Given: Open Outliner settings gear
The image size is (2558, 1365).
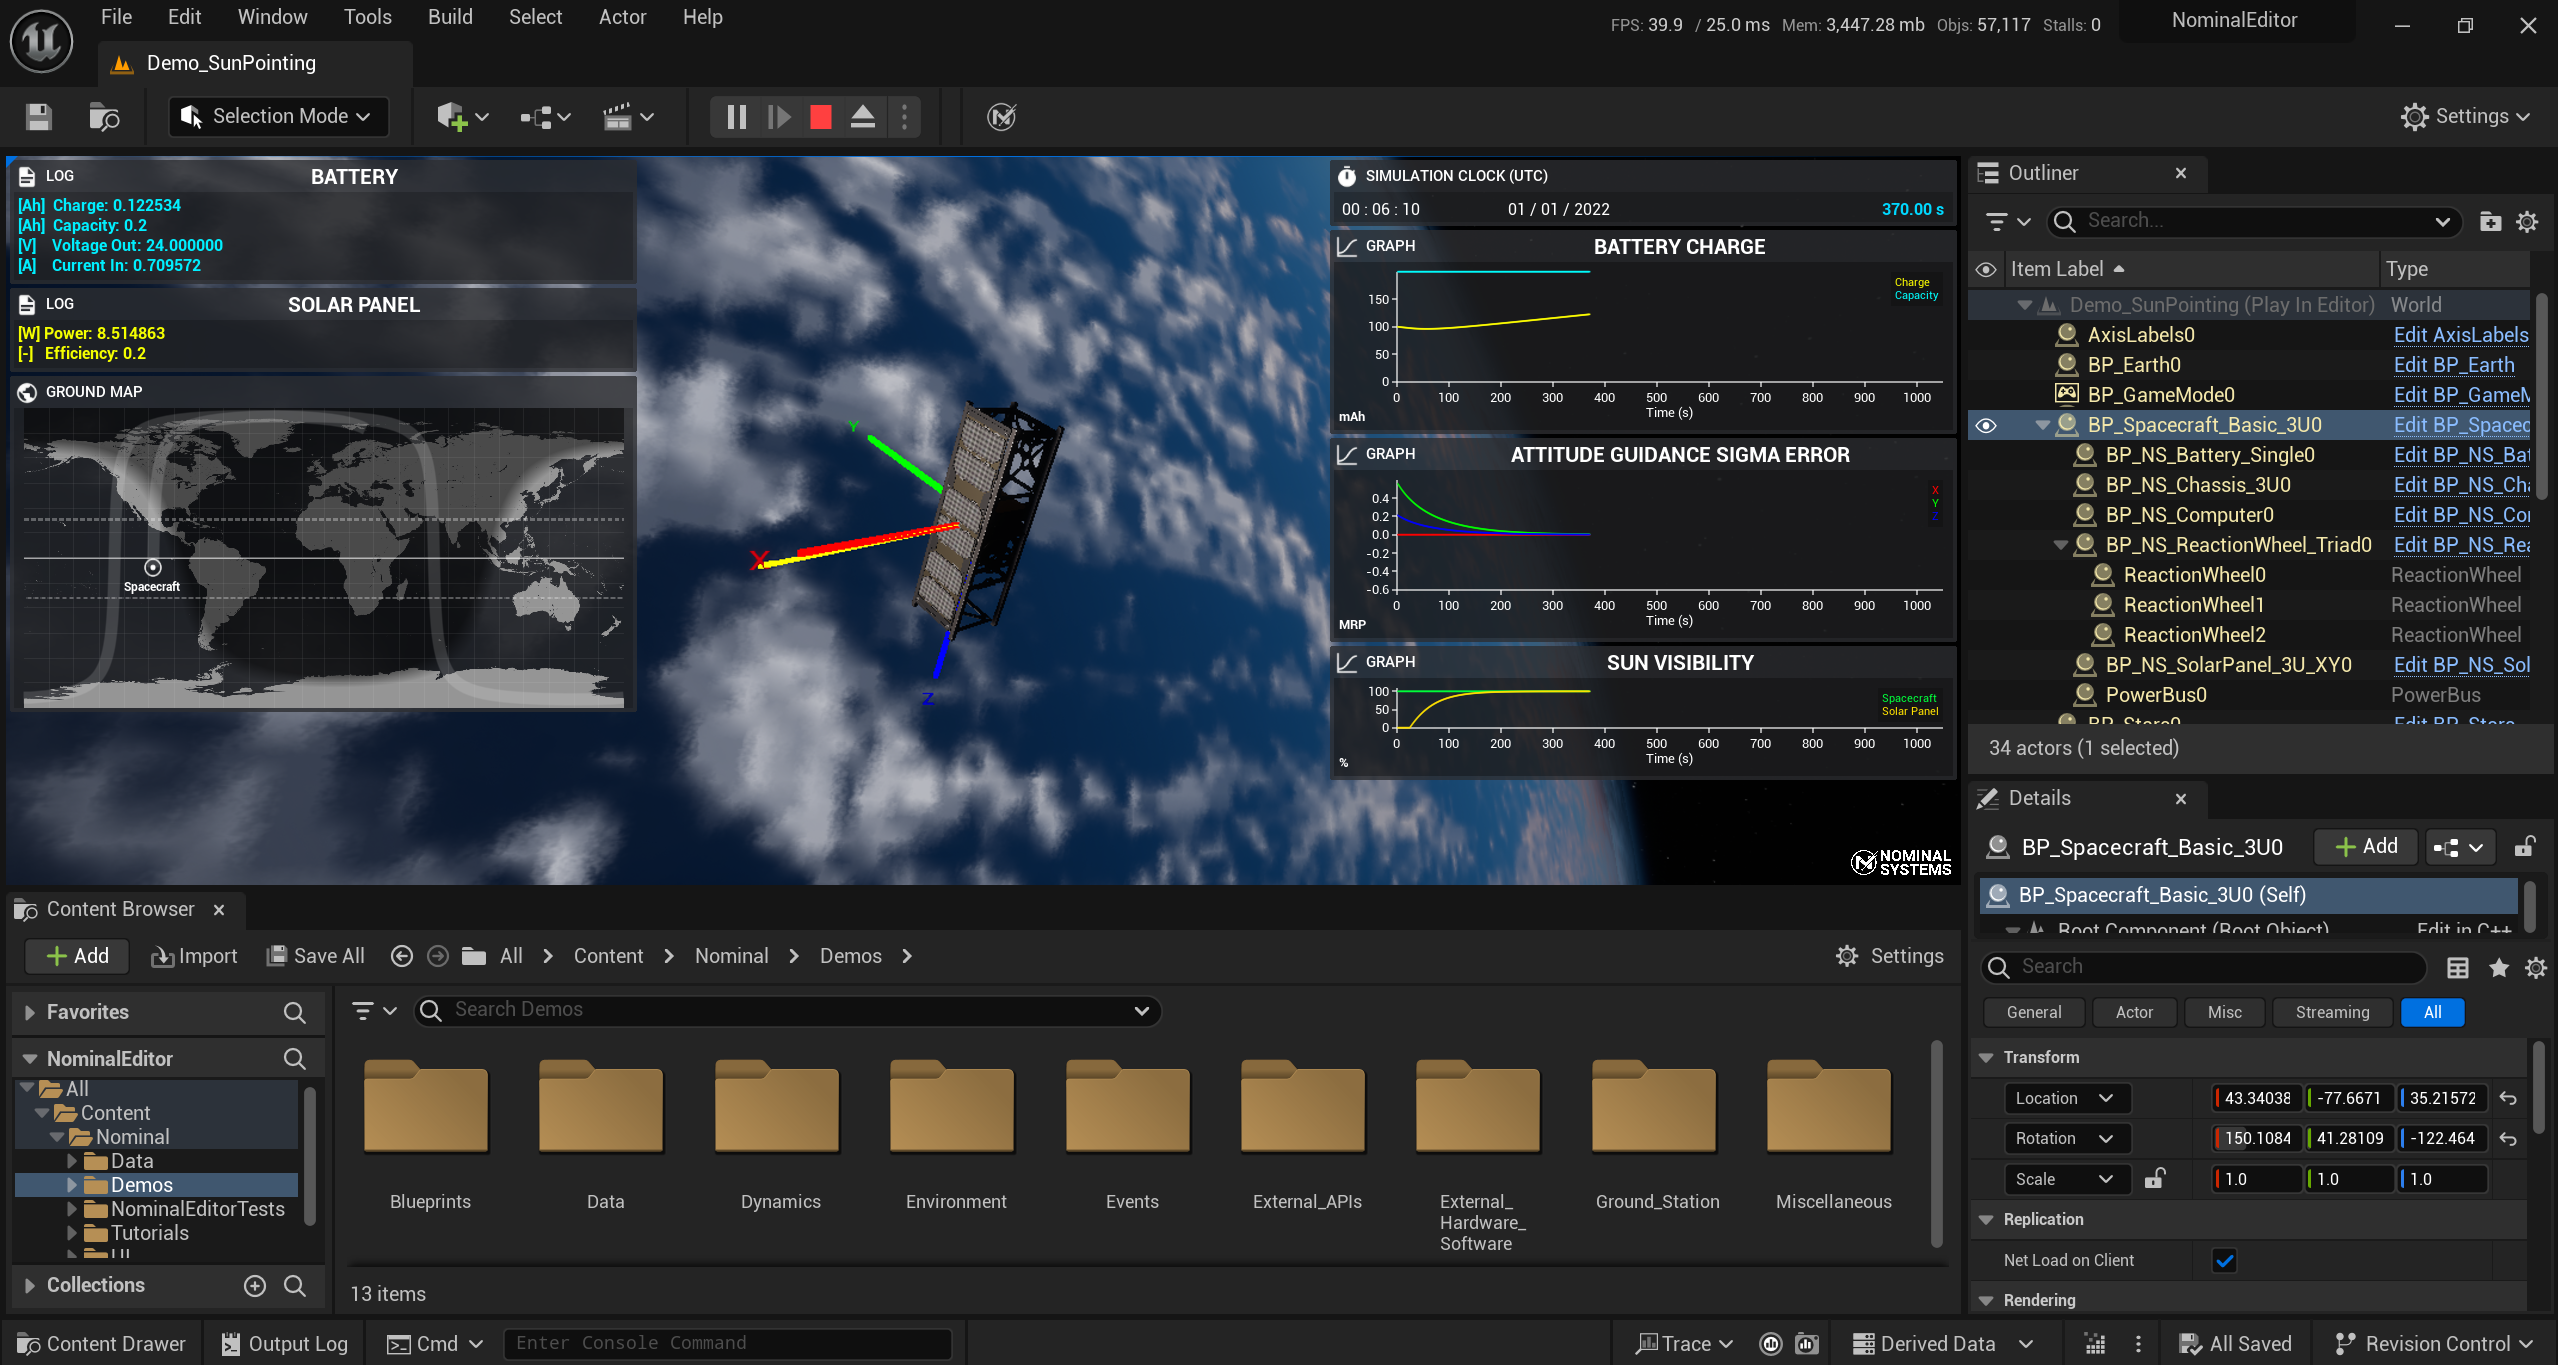Looking at the screenshot, I should point(2527,222).
